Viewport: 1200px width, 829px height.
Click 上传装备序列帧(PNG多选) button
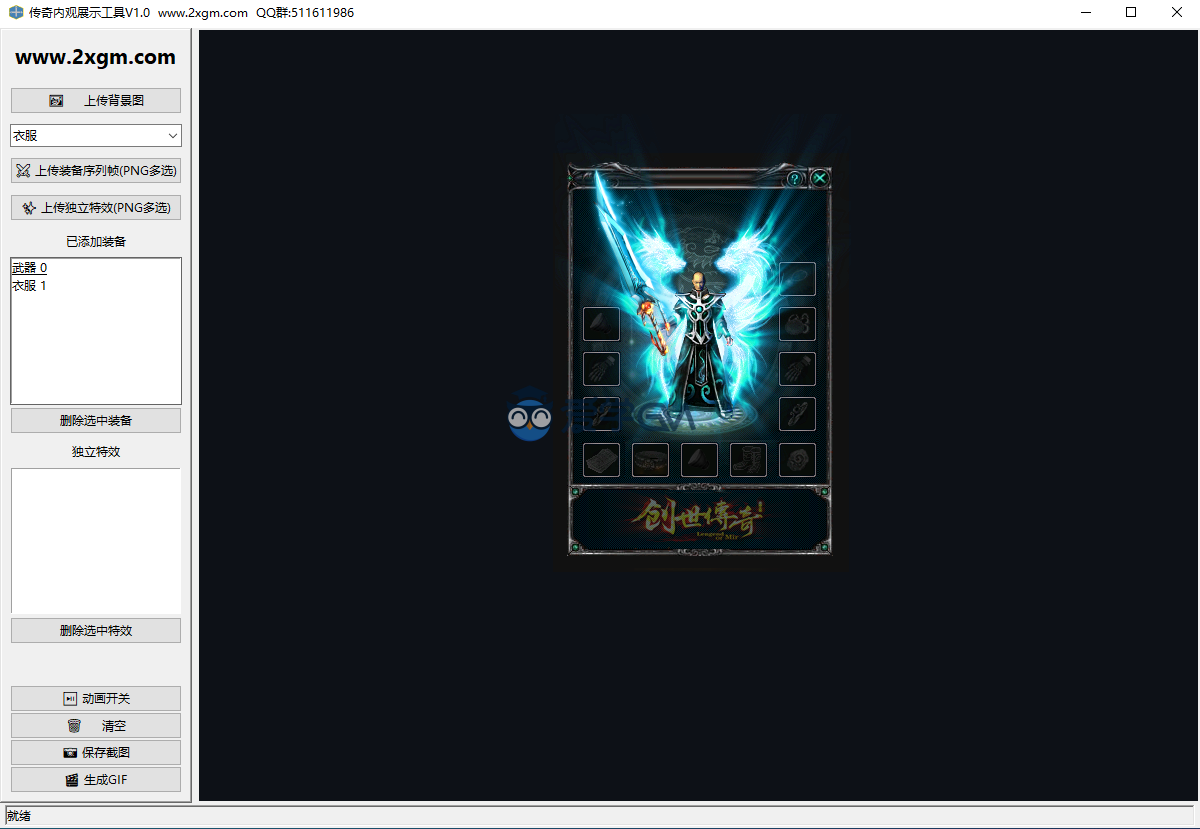point(96,171)
